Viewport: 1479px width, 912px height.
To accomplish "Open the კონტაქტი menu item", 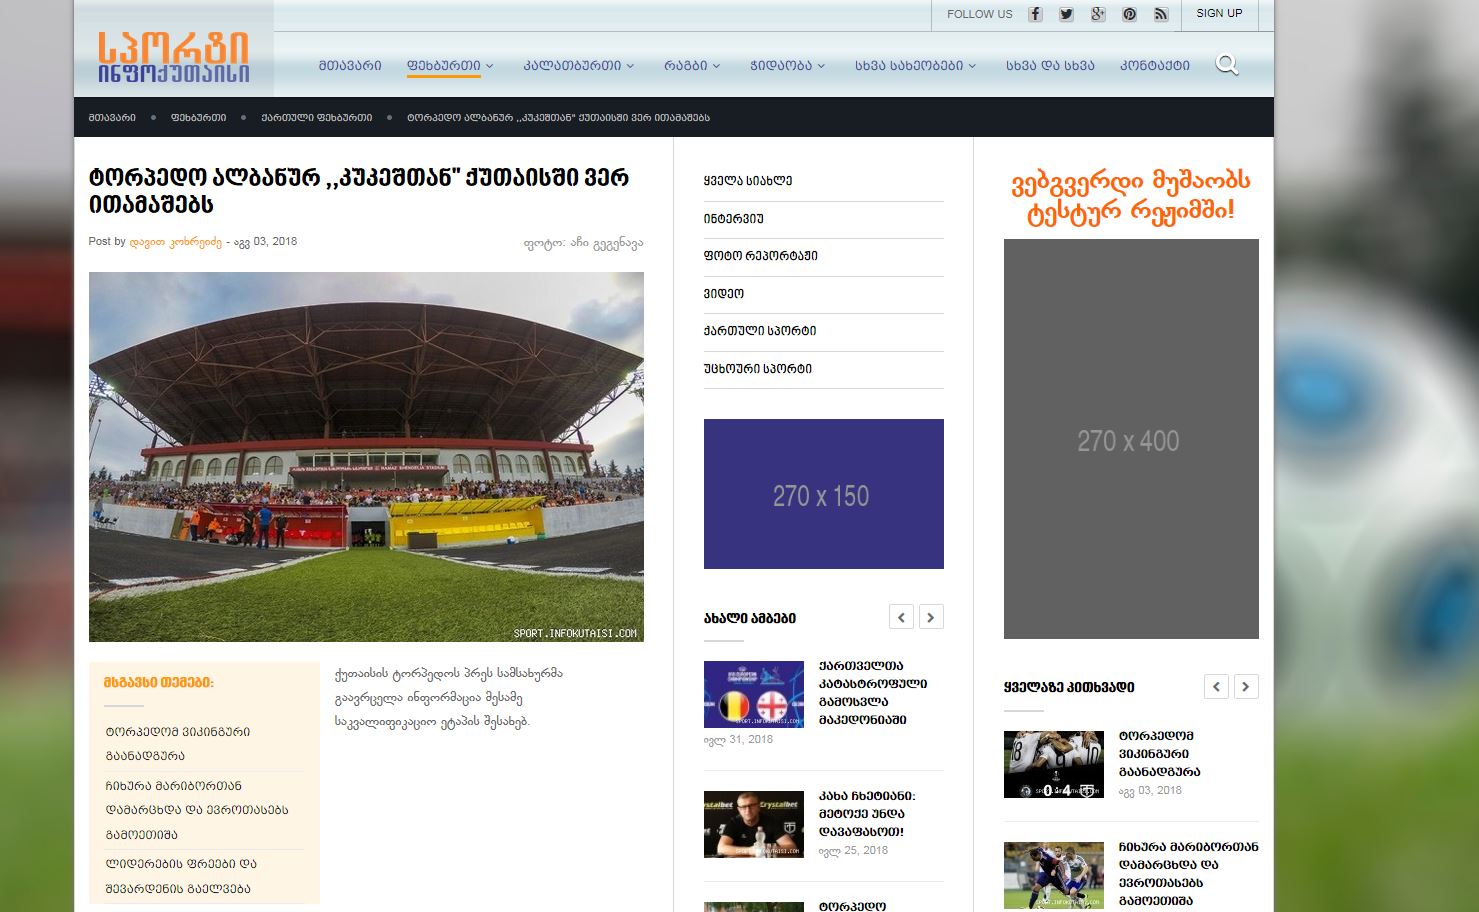I will [x=1155, y=65].
